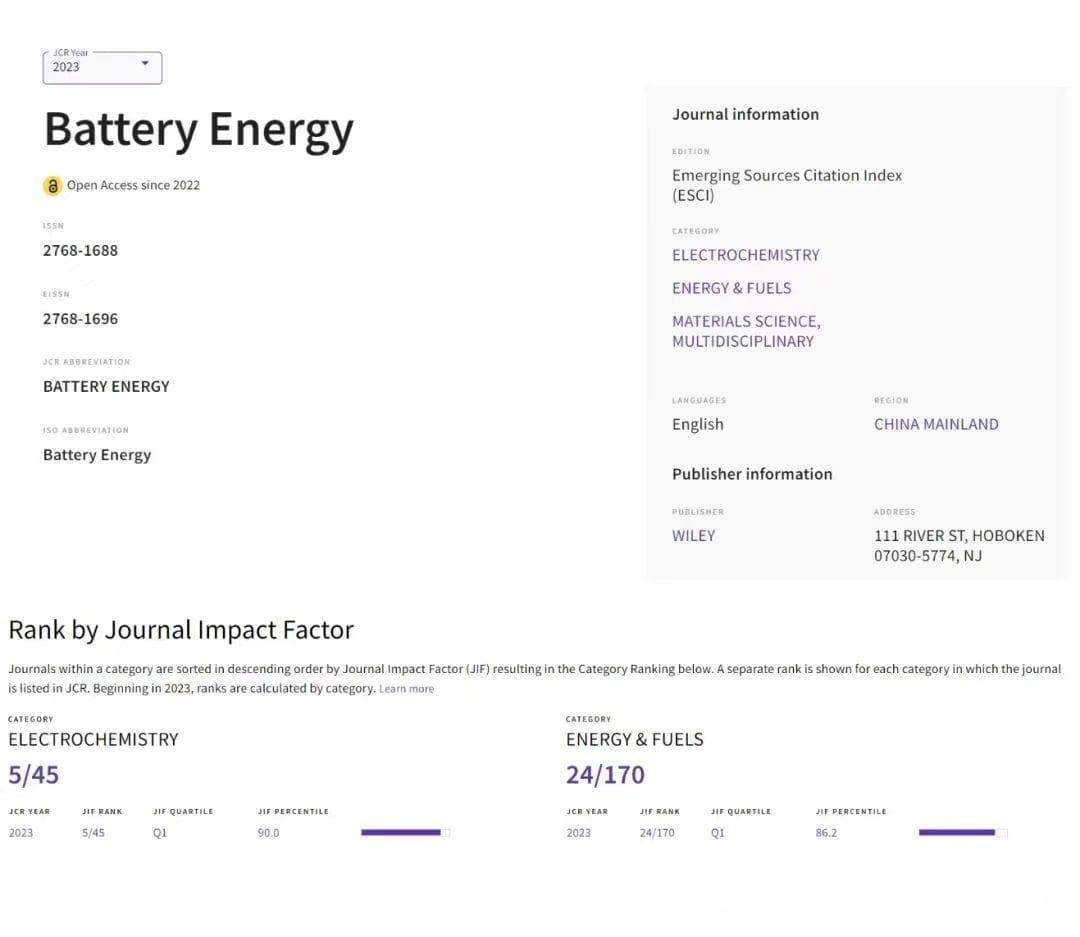Click Q1 quartile in Electrochemistry row

(160, 833)
